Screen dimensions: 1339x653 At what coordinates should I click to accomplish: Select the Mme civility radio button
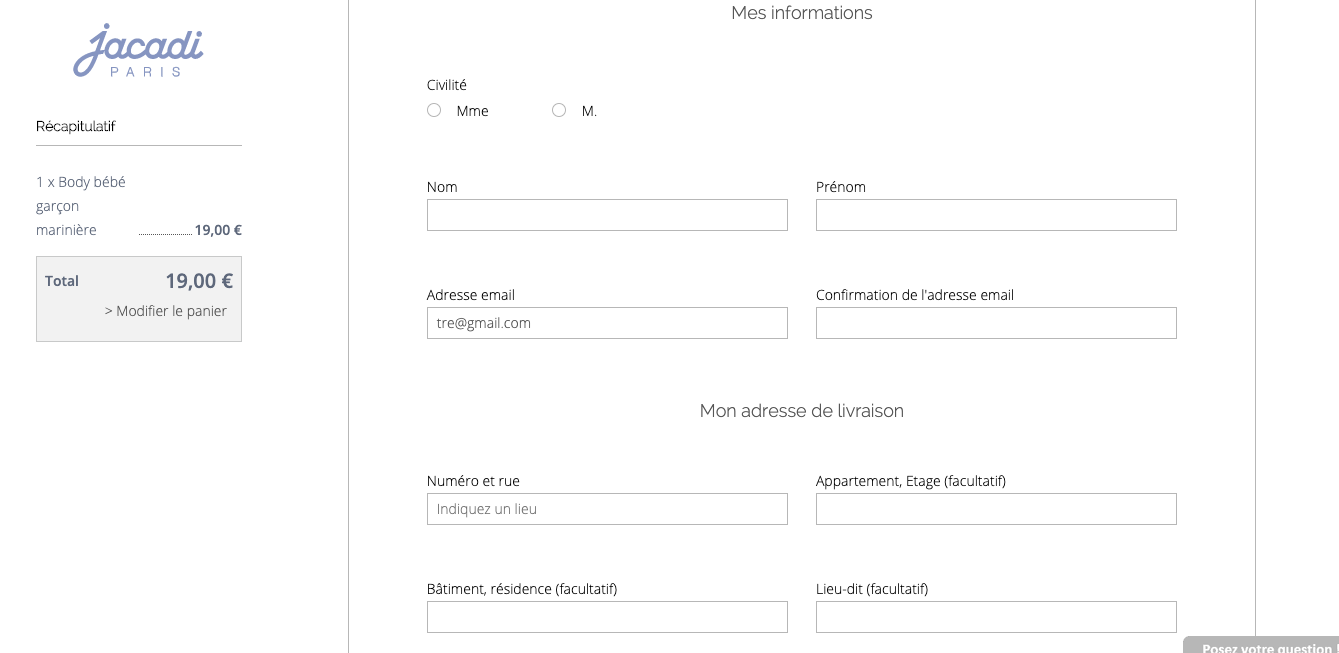point(434,110)
